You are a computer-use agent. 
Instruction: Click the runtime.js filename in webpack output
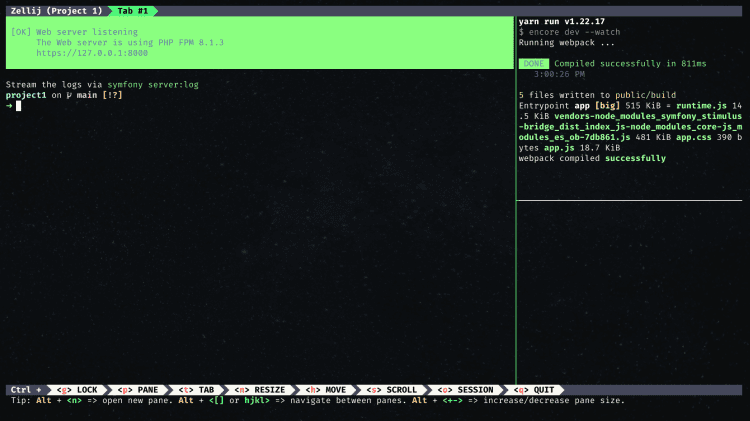pyautogui.click(x=701, y=106)
